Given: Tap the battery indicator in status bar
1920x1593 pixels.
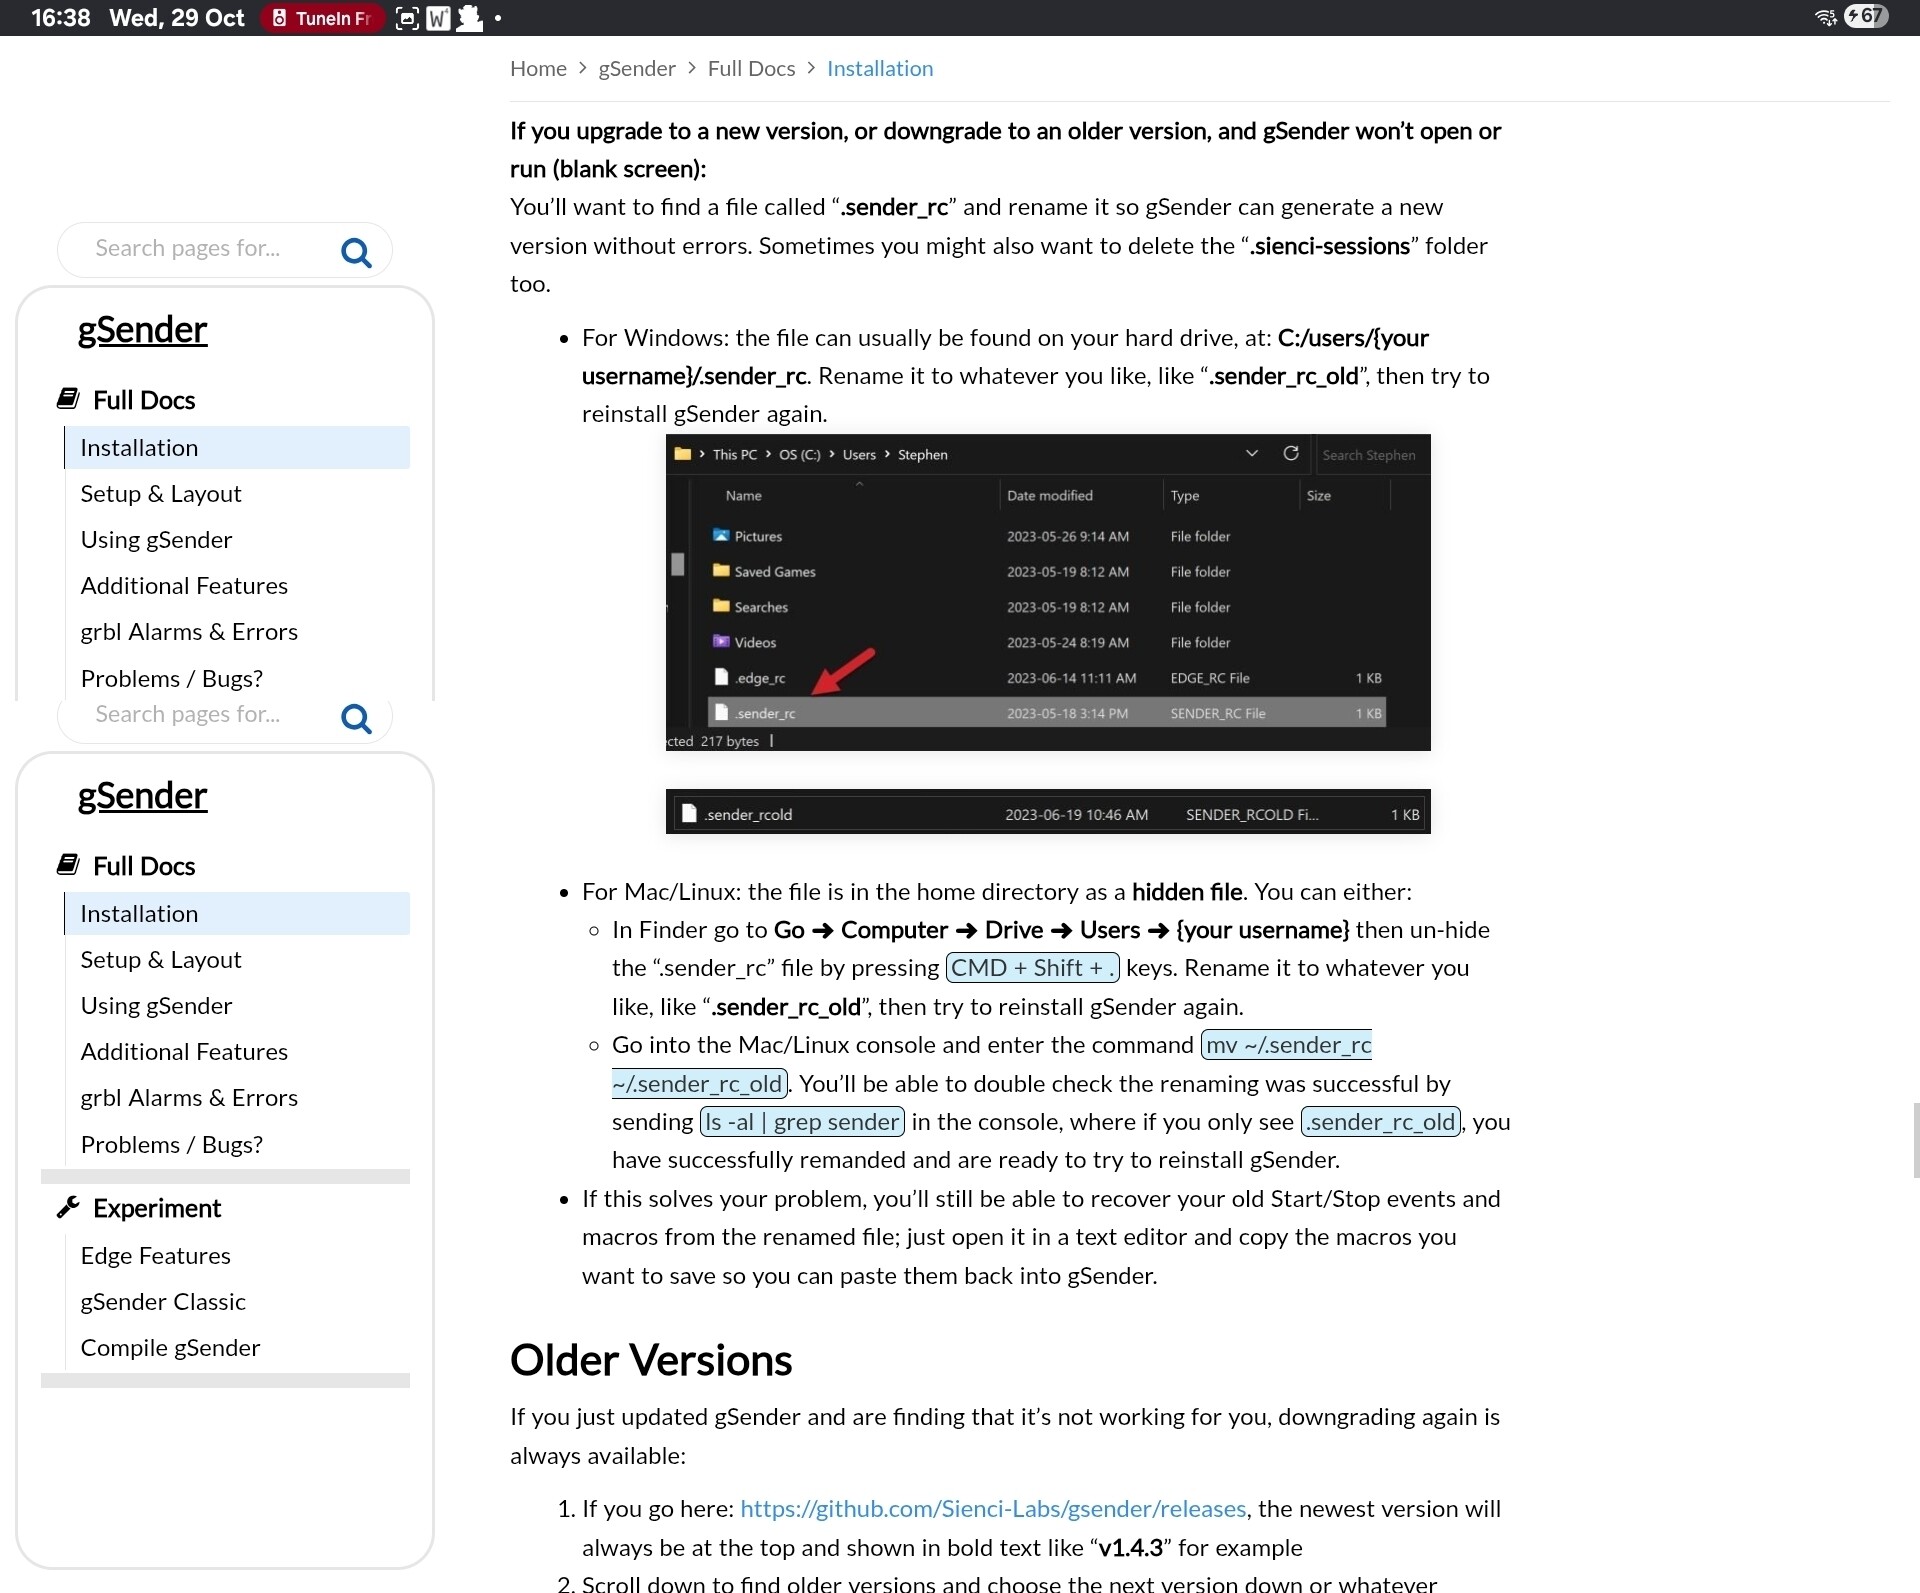Looking at the screenshot, I should click(x=1866, y=17).
